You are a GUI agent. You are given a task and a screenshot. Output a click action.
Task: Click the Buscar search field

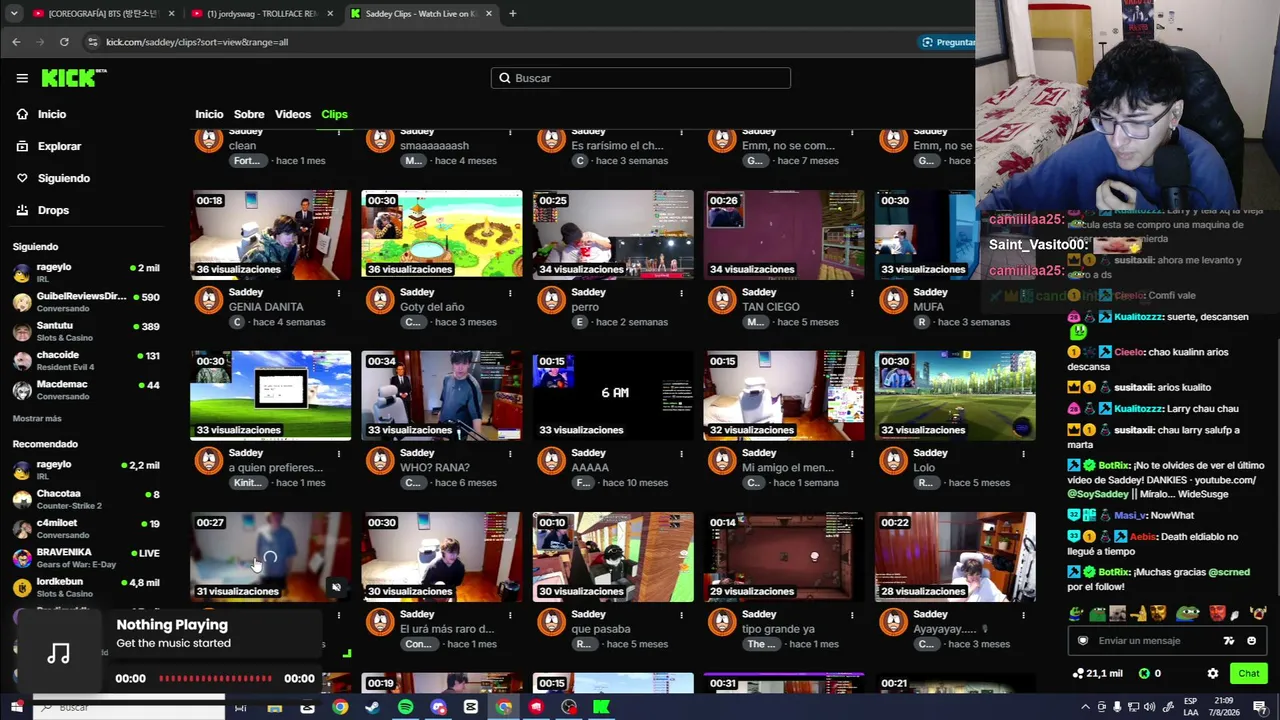tap(641, 78)
